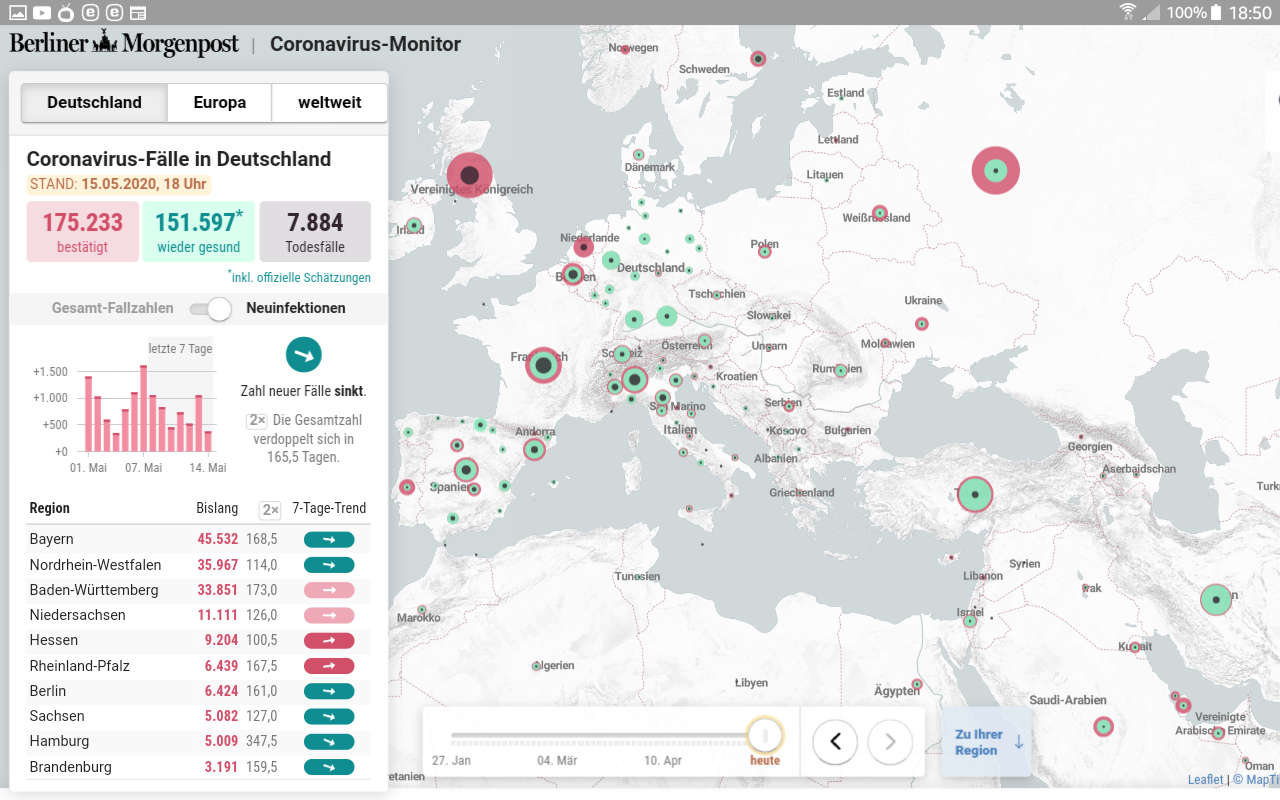Select the Bayern region row
Image resolution: width=1280 pixels, height=800 pixels.
198,539
